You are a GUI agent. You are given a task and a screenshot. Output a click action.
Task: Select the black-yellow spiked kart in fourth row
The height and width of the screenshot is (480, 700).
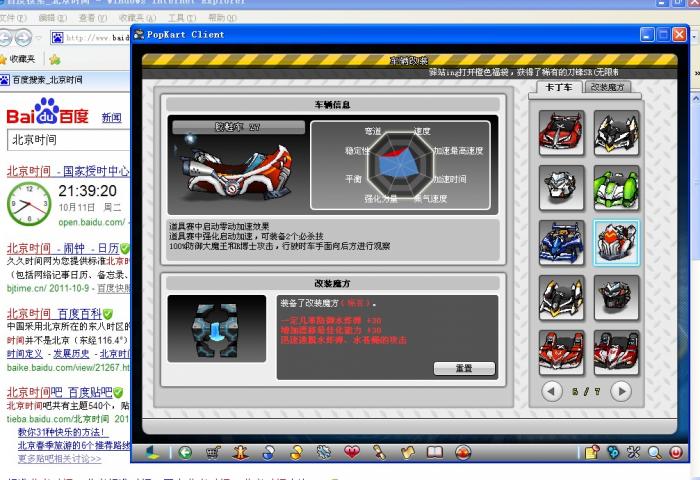tap(561, 298)
